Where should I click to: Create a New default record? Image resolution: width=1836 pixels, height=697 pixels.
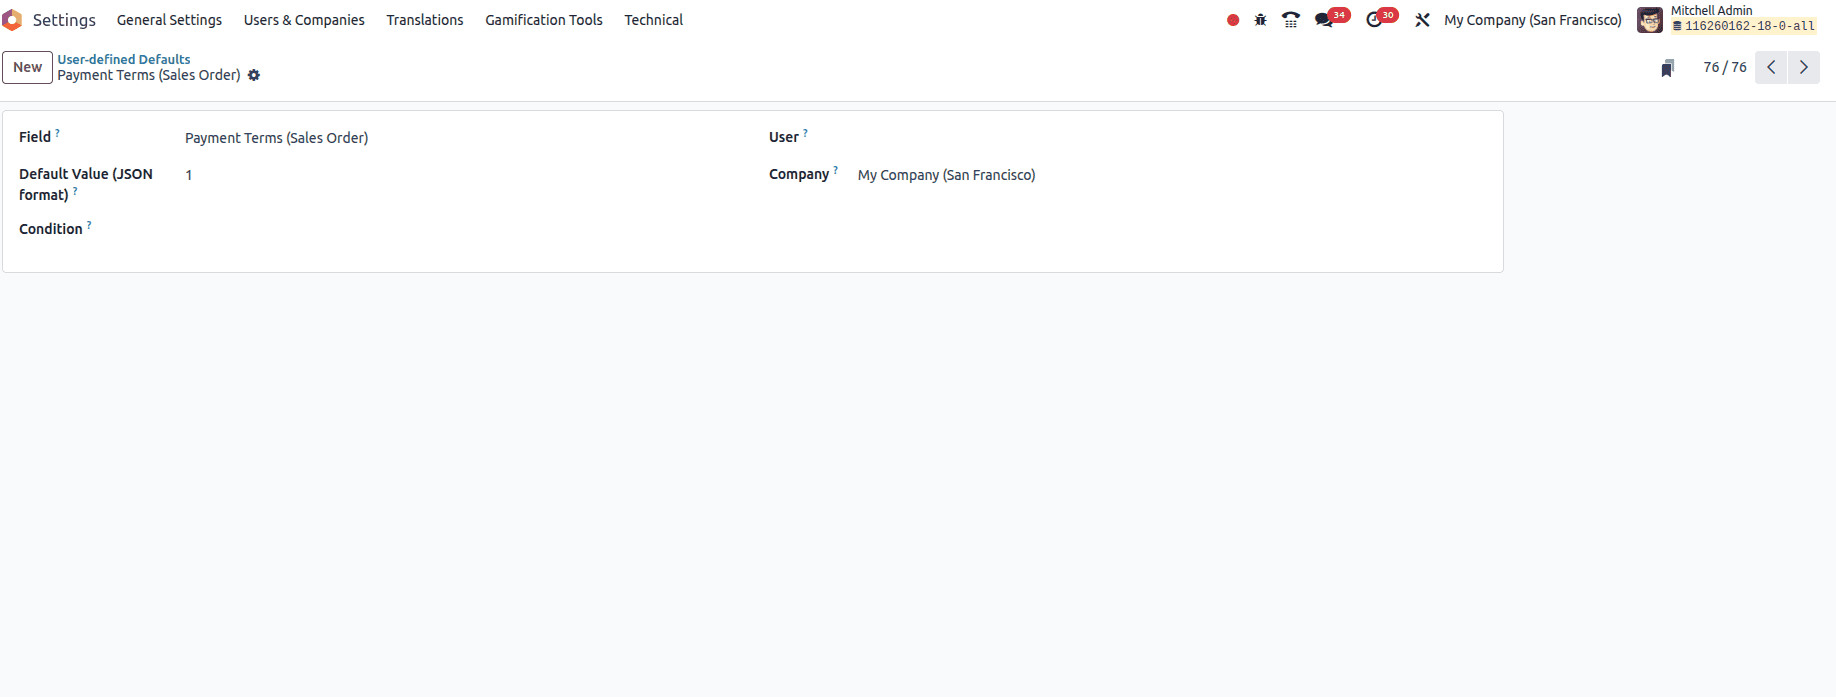[x=28, y=67]
